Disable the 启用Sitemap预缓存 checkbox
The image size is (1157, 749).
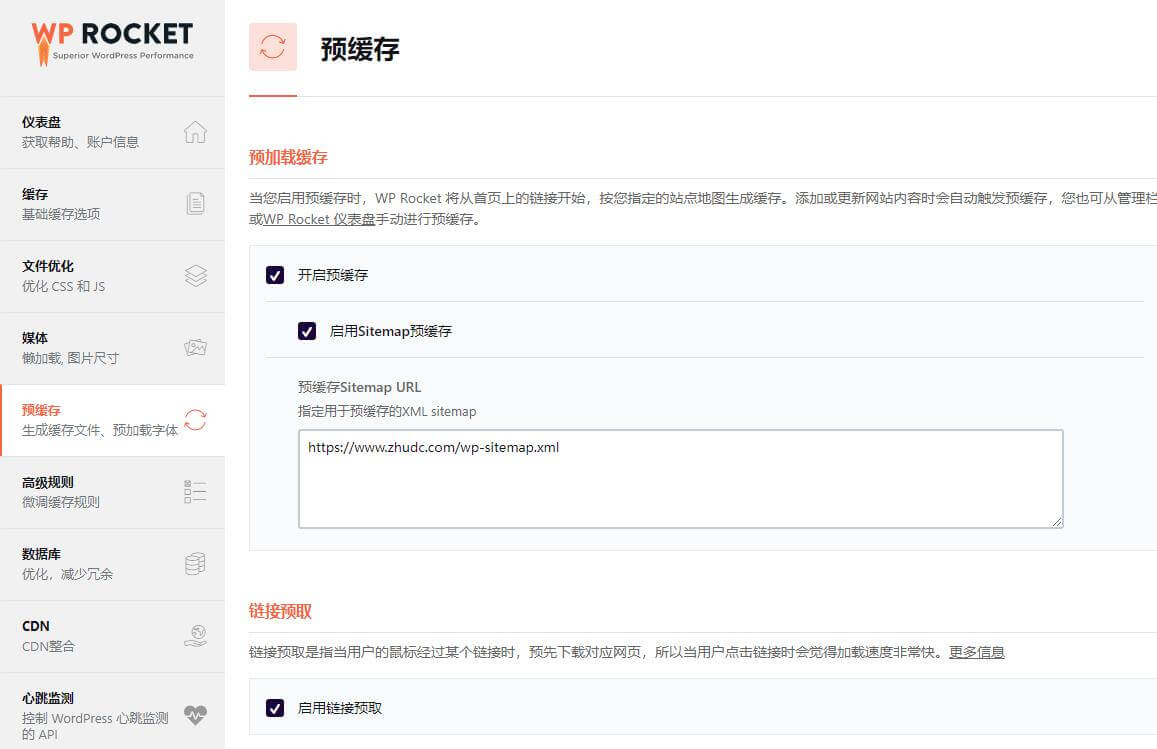coord(307,331)
